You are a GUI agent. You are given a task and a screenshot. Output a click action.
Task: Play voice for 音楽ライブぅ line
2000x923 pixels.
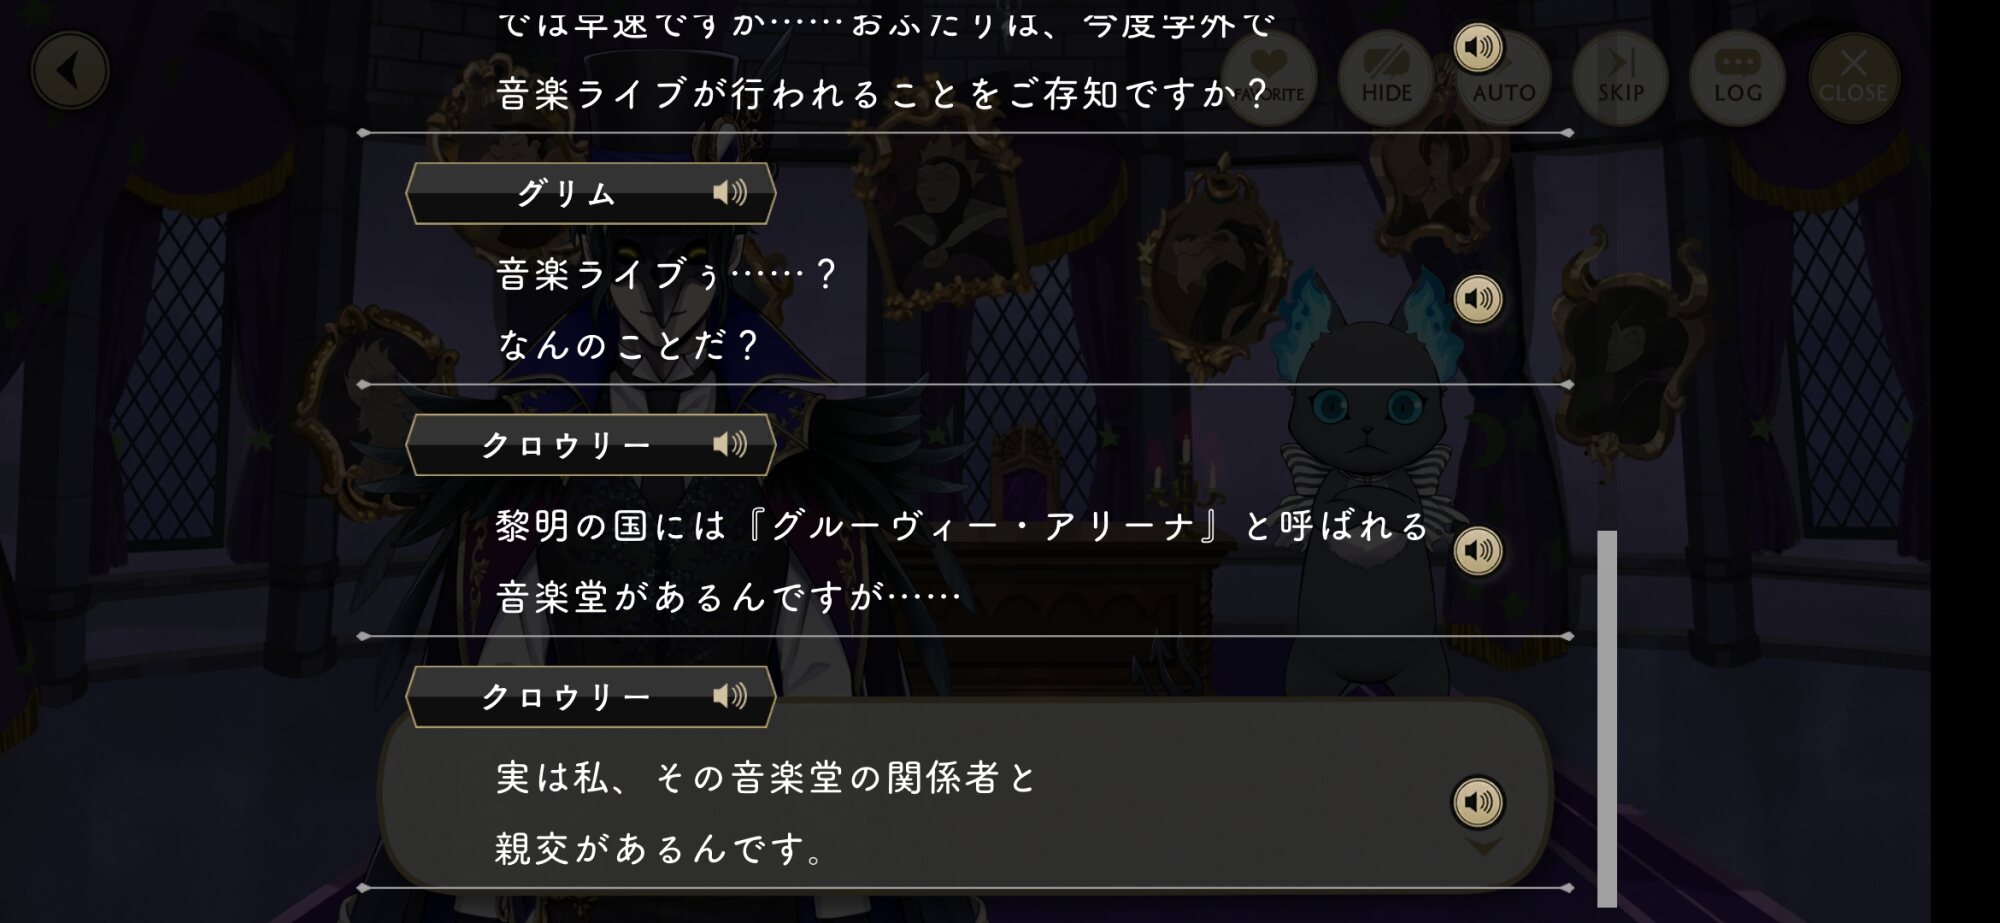(1478, 299)
